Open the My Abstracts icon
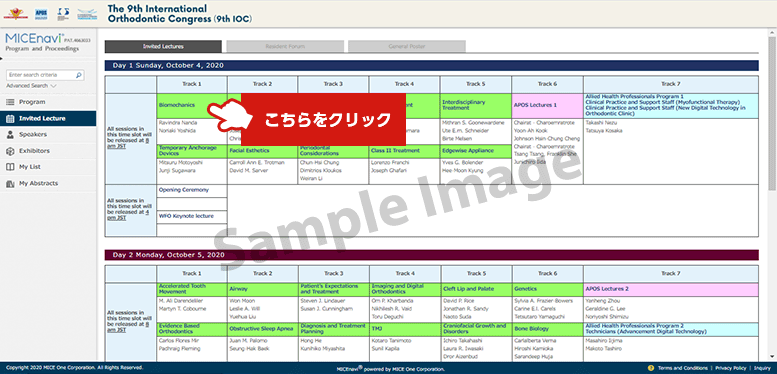777x374 pixels. pos(10,184)
